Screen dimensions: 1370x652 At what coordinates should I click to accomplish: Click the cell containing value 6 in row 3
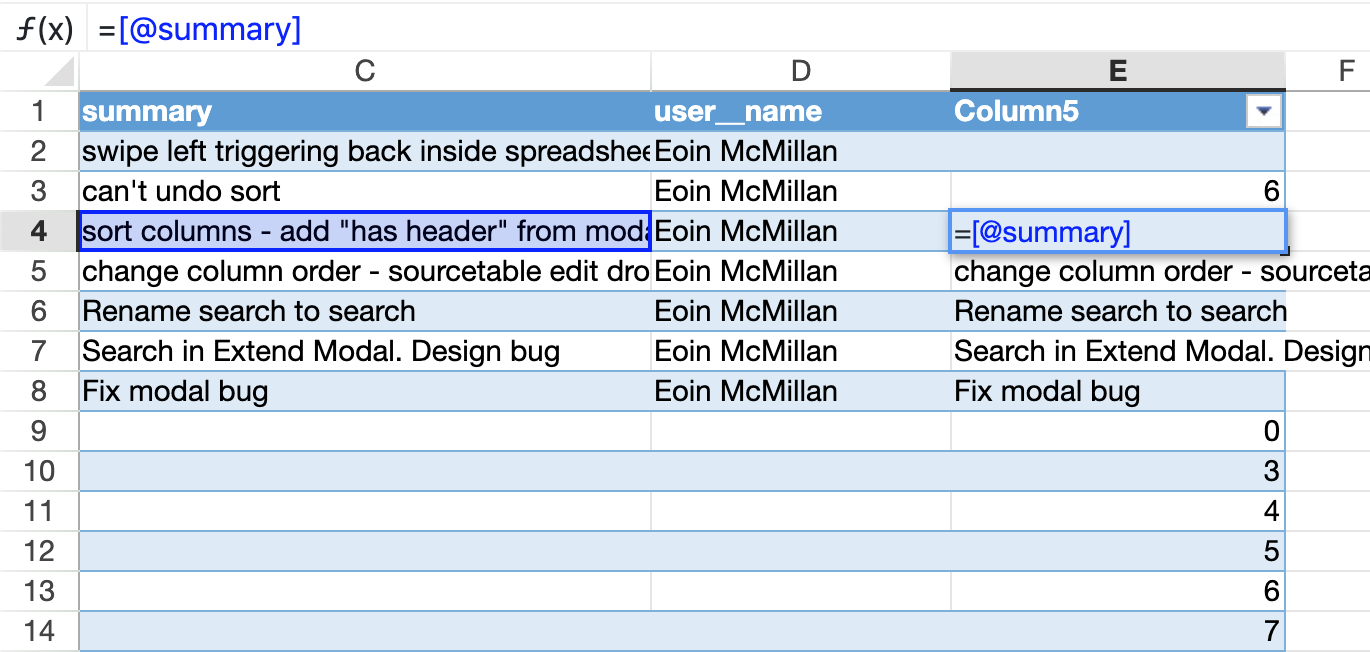pos(1117,191)
